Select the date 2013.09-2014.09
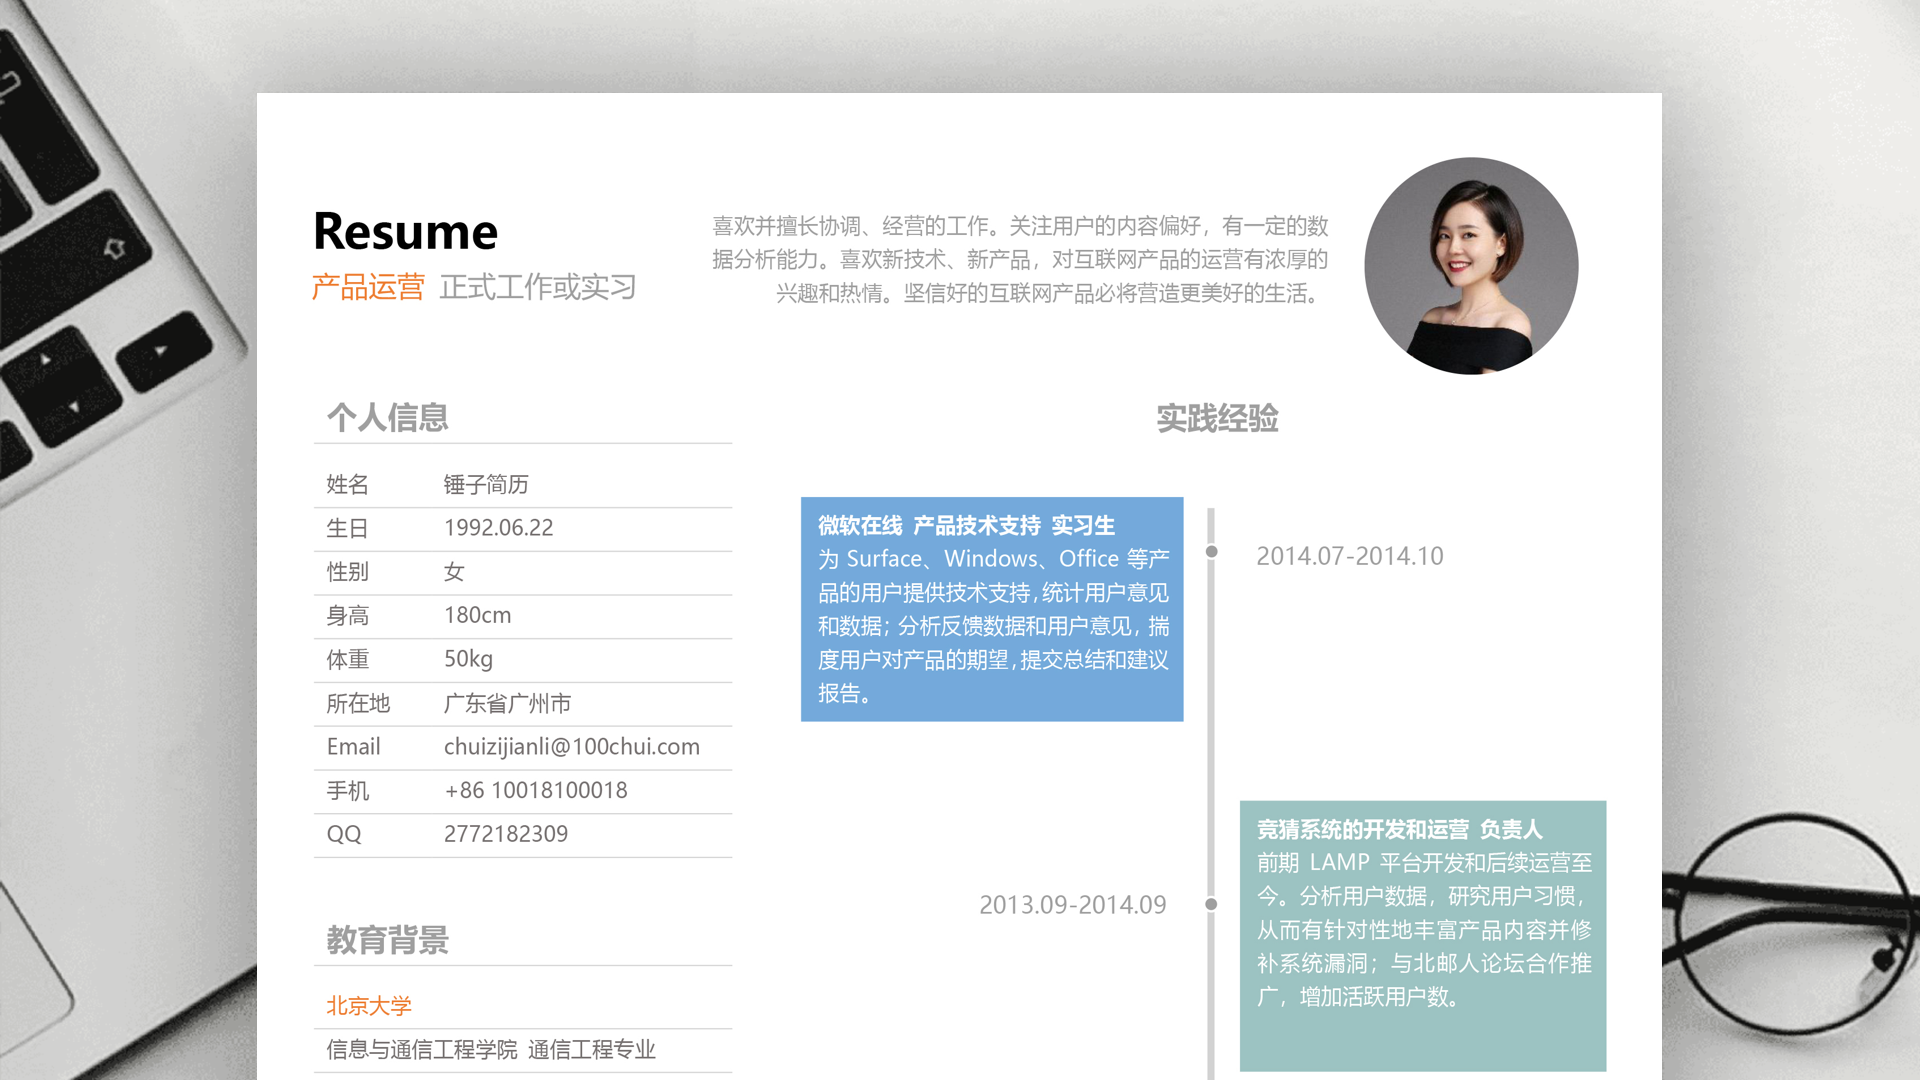Viewport: 1920px width, 1080px height. point(1072,905)
